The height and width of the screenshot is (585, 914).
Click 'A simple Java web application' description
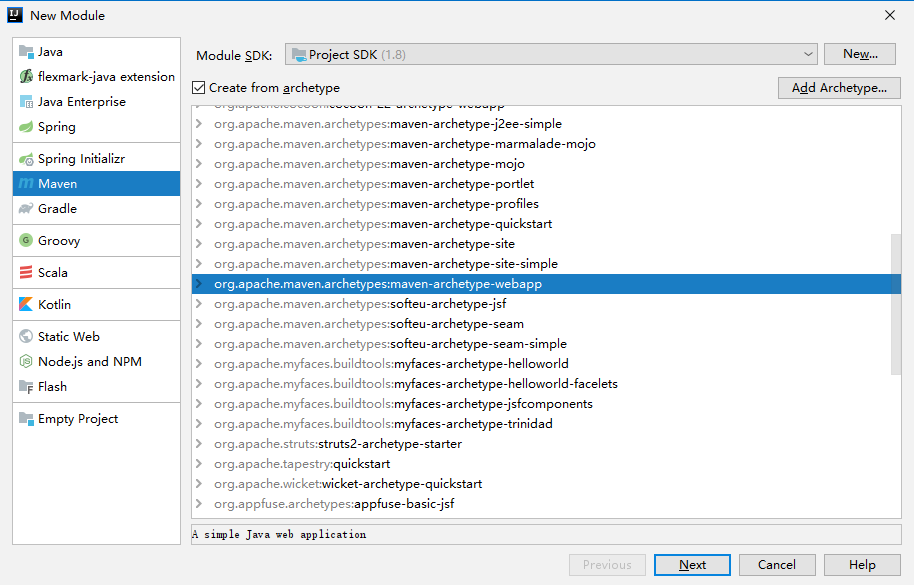pyautogui.click(x=279, y=534)
